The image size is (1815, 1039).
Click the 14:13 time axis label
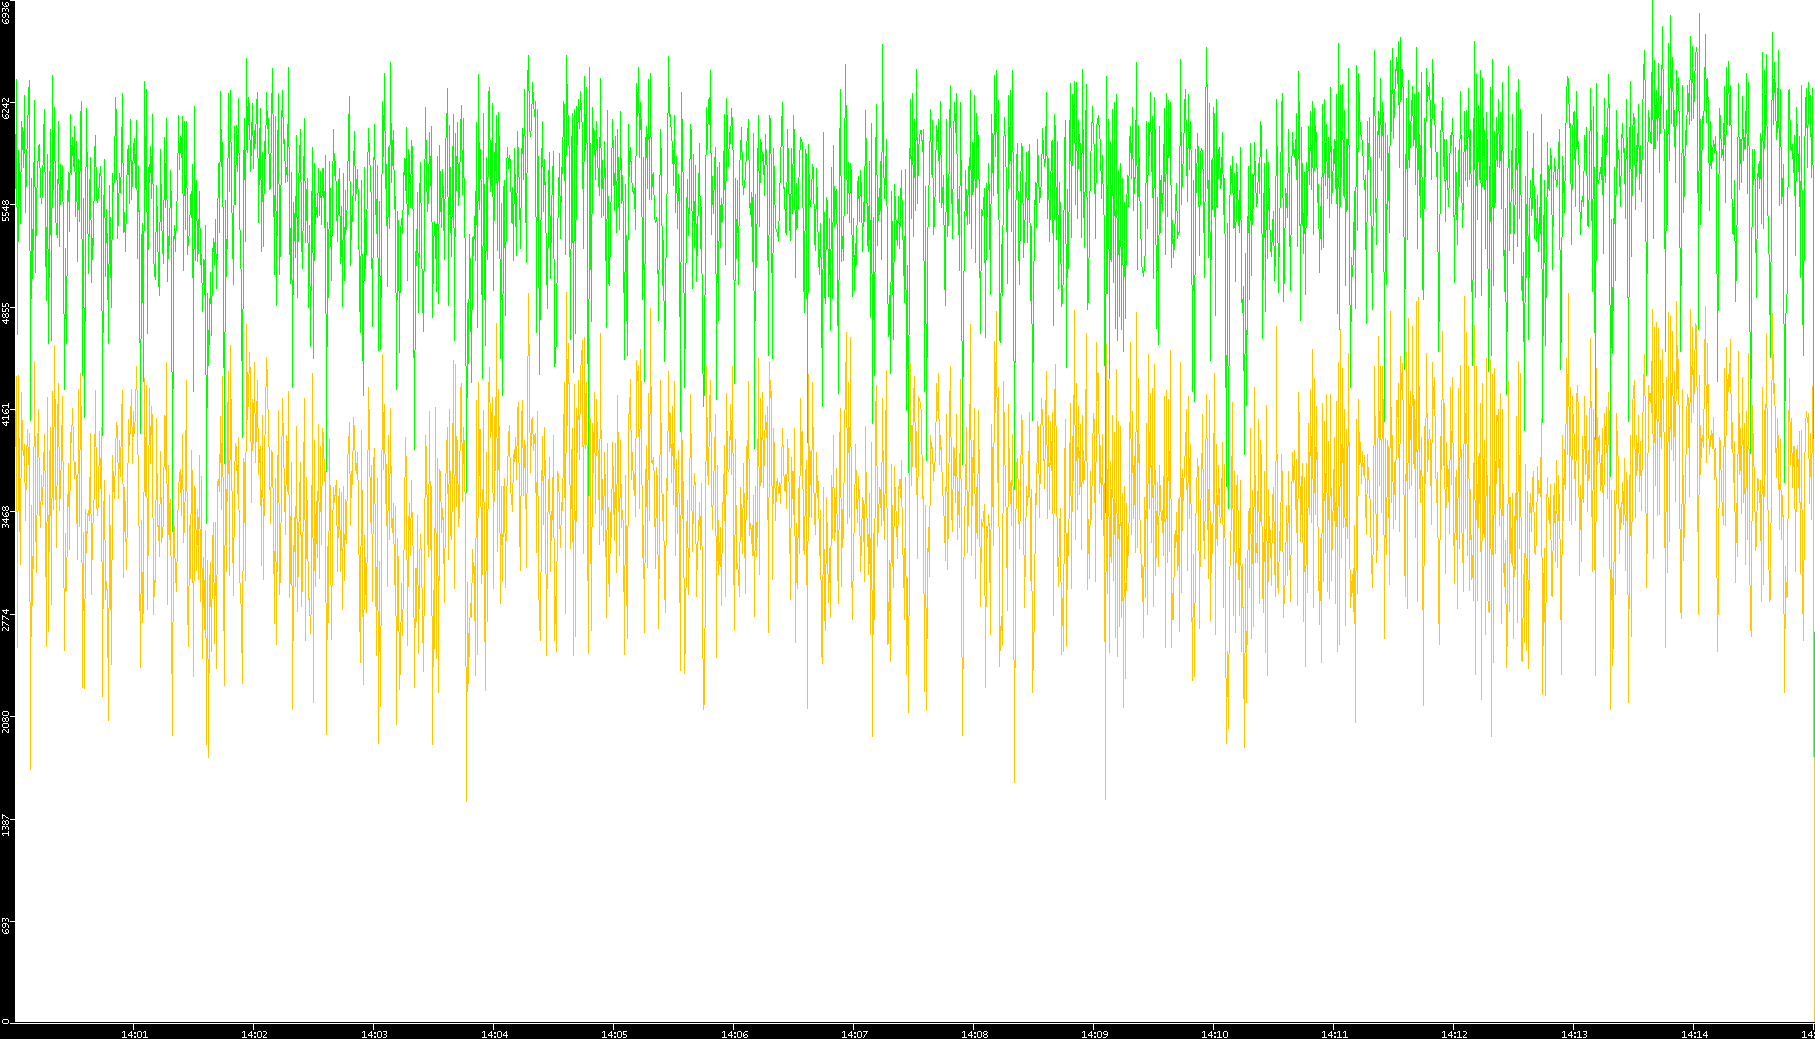(x=1574, y=1034)
